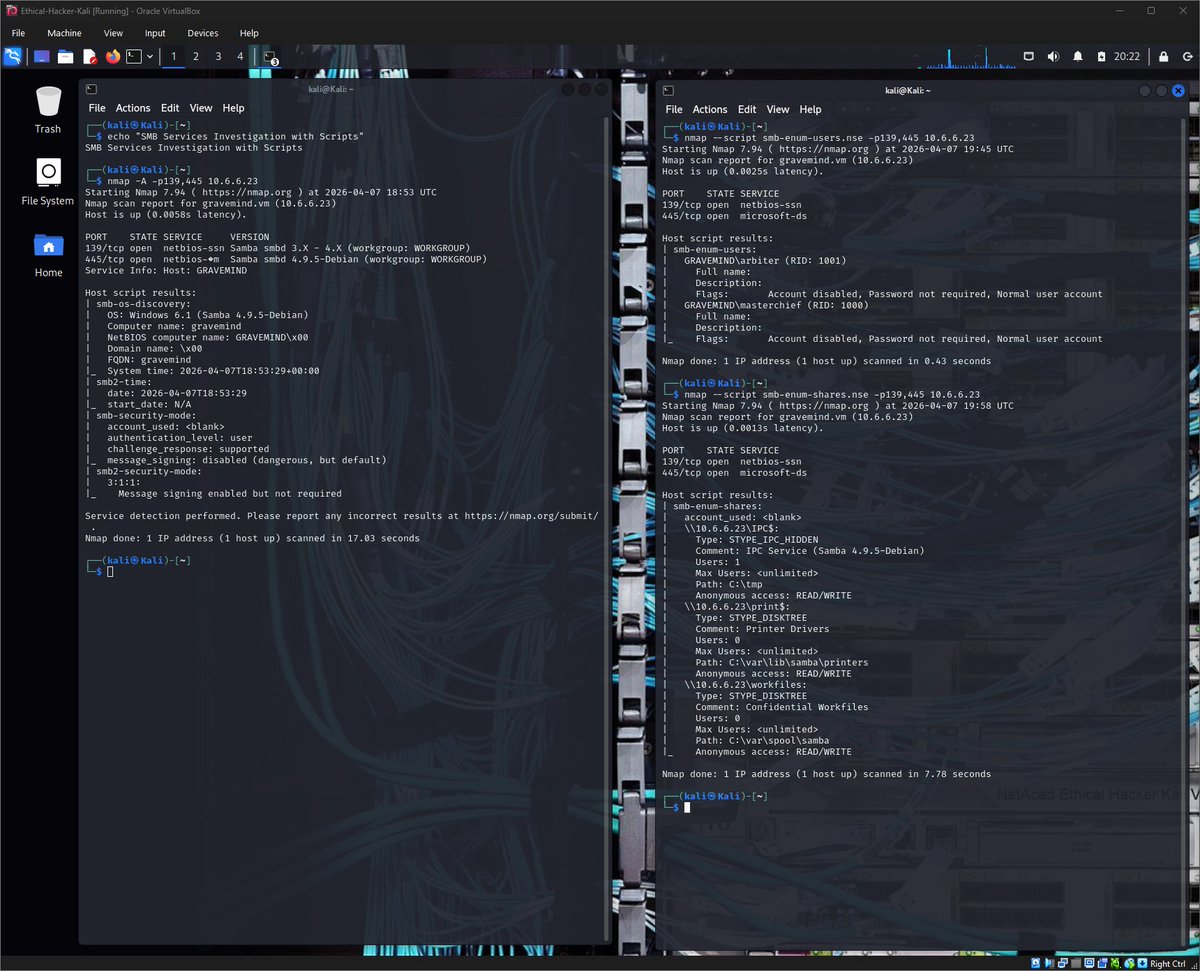1200x971 pixels.
Task: Open the terminal emulator panel launcher
Action: [134, 56]
